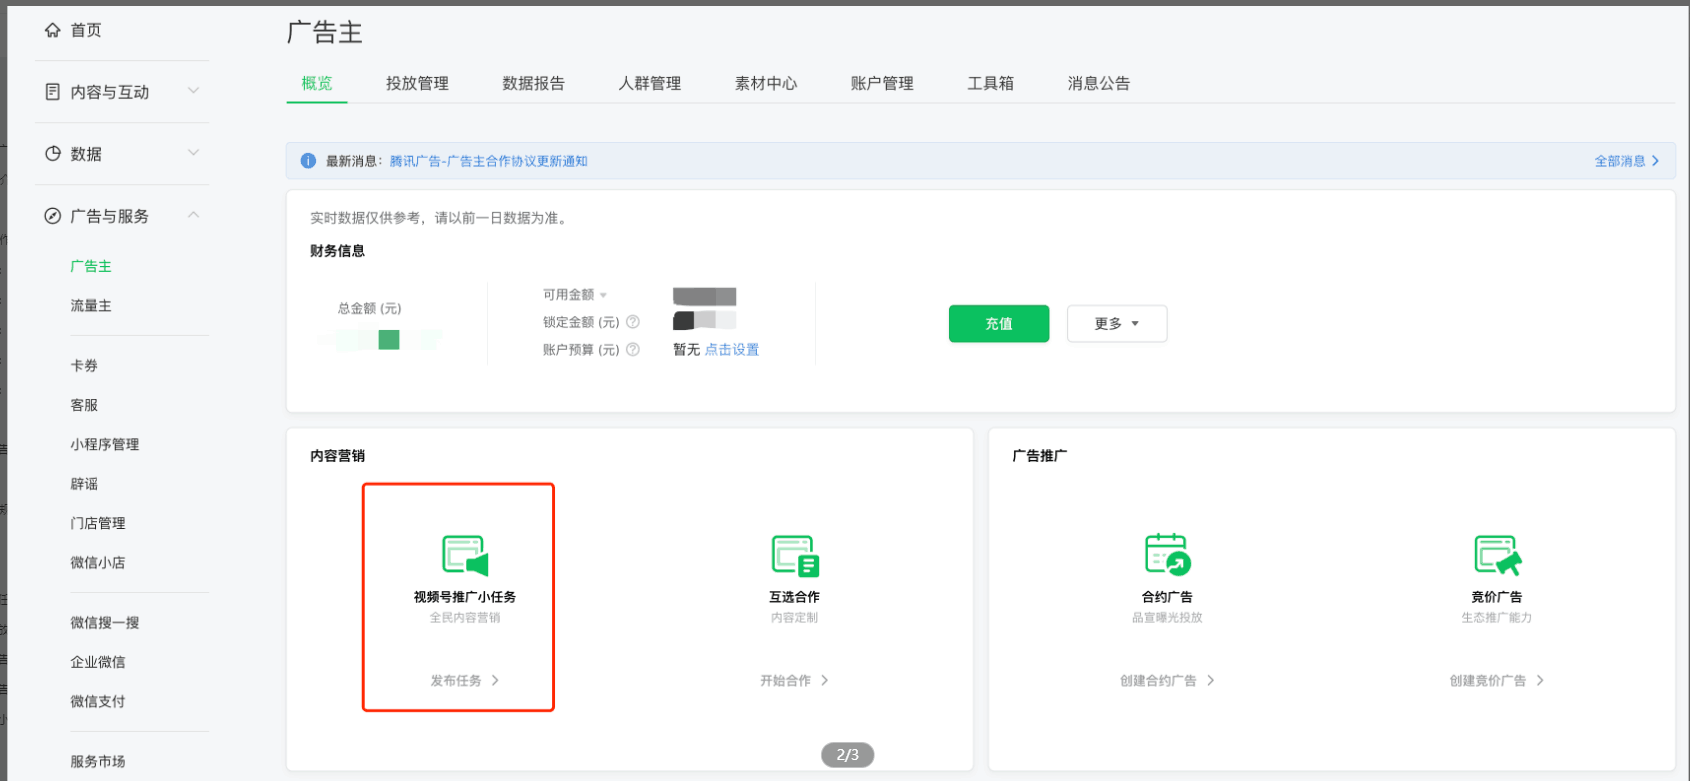Click the 互选合作 card title
Image resolution: width=1690 pixels, height=781 pixels.
pyautogui.click(x=795, y=597)
